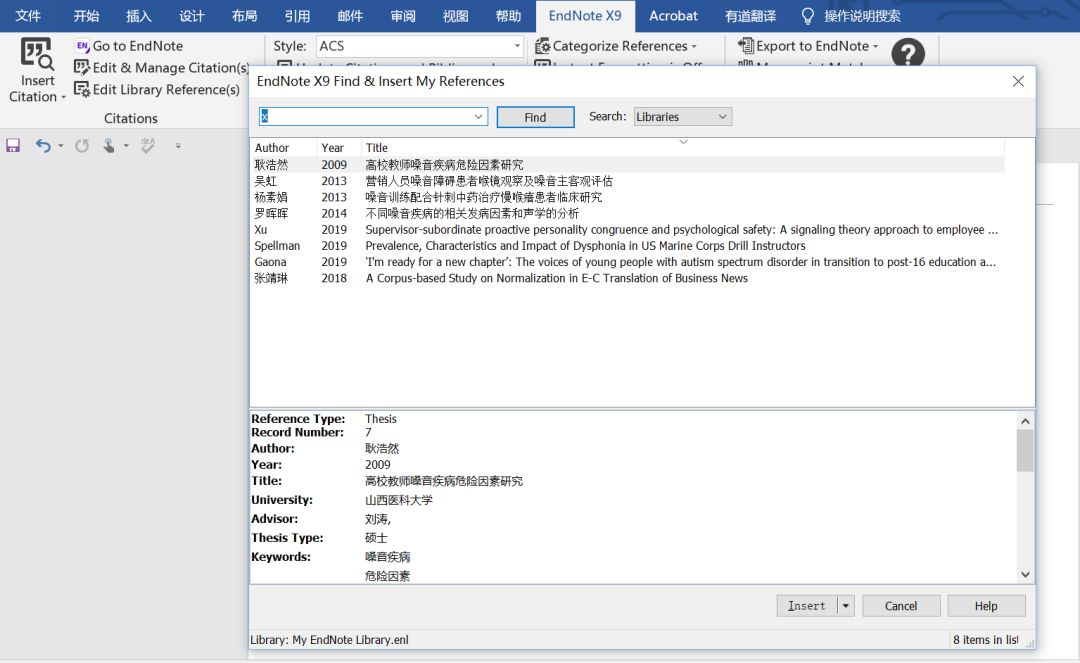Expand the search text history dropdown
This screenshot has width=1080, height=663.
[x=478, y=117]
